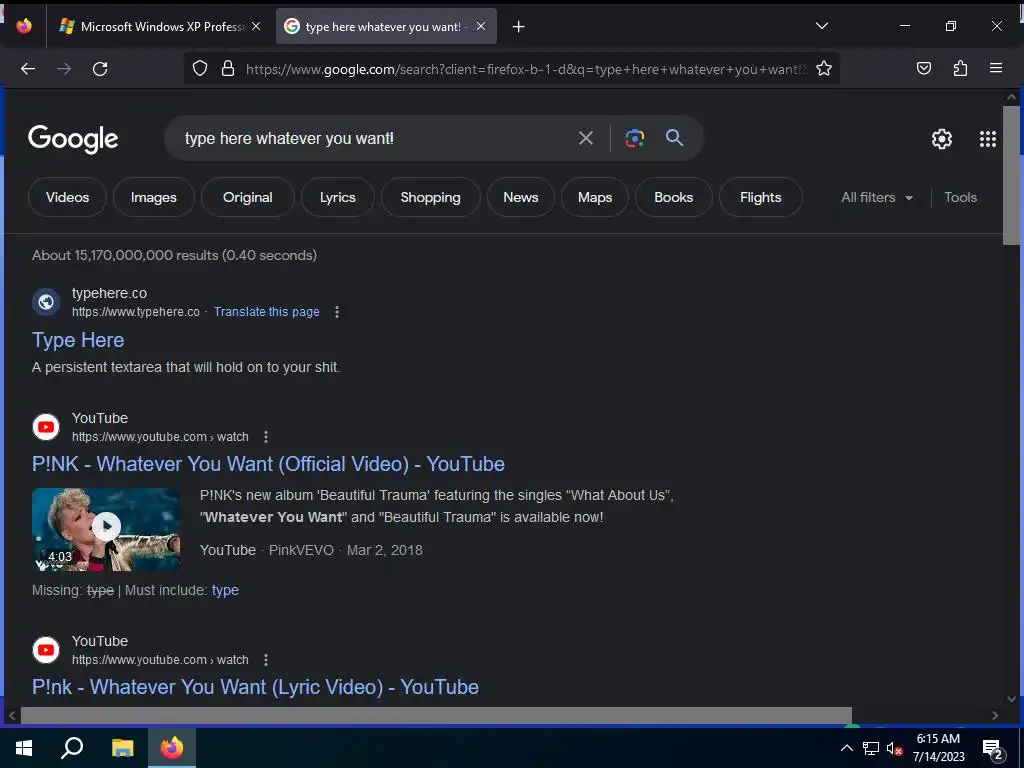Switch to Maps results
The image size is (1024, 768).
point(595,197)
